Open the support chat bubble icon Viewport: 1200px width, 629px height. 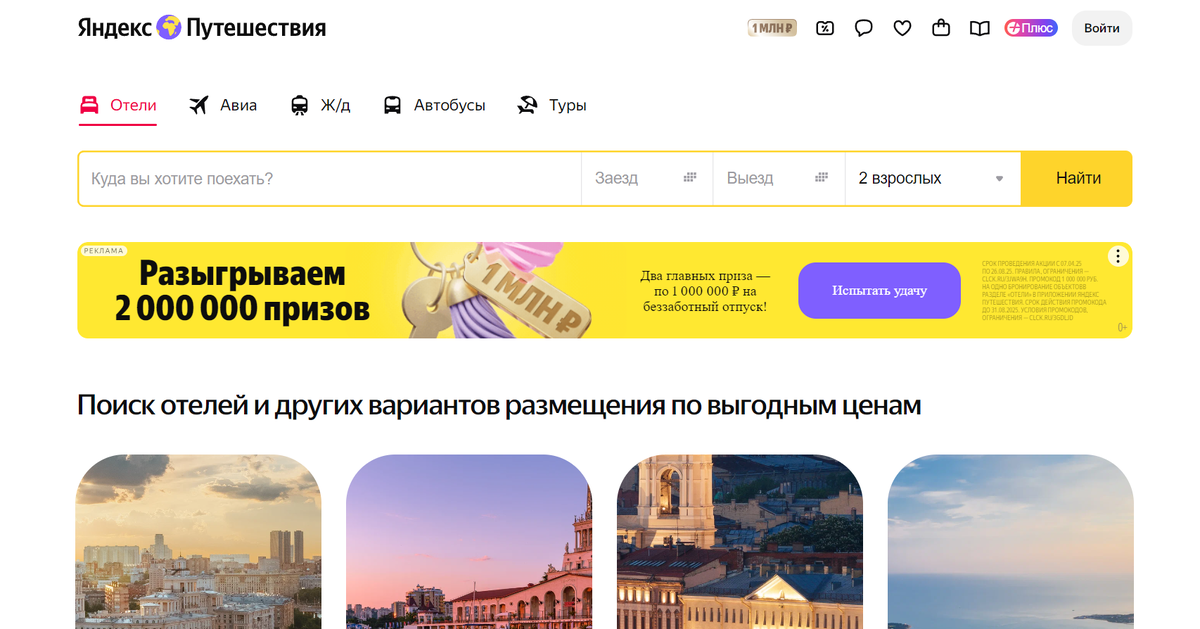[864, 28]
